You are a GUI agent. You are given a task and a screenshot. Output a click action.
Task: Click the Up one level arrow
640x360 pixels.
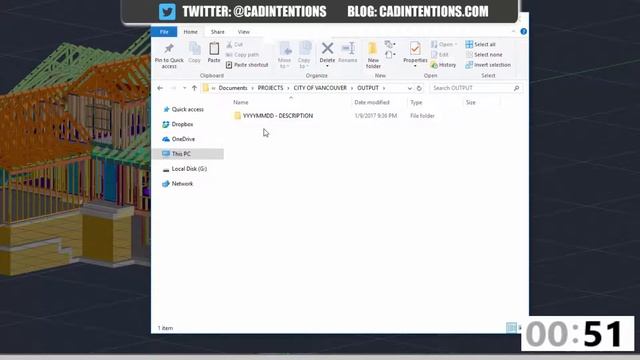pyautogui.click(x=194, y=88)
